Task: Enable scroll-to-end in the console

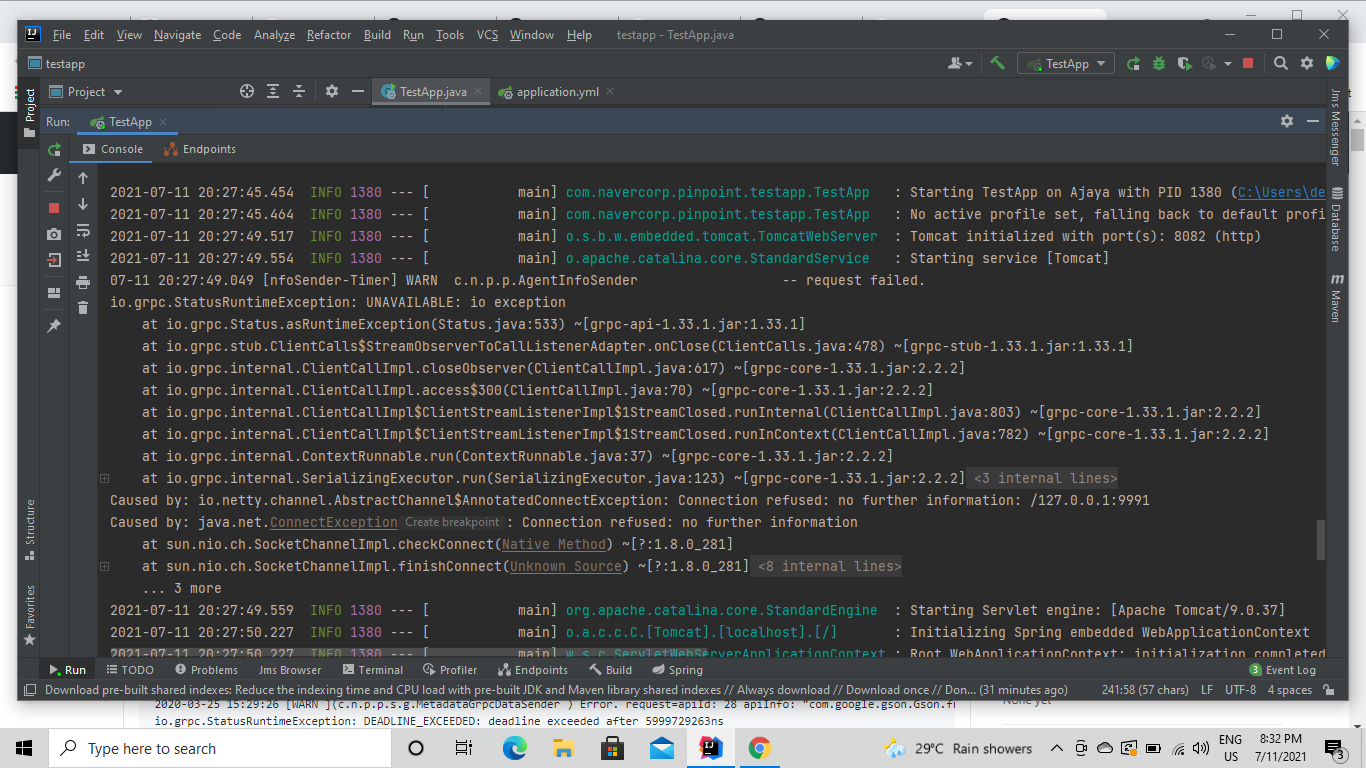Action: (84, 256)
